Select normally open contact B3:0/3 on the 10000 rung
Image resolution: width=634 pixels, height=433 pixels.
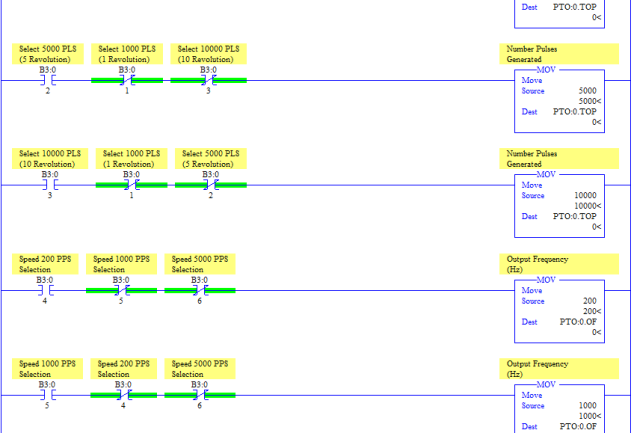tap(50, 185)
